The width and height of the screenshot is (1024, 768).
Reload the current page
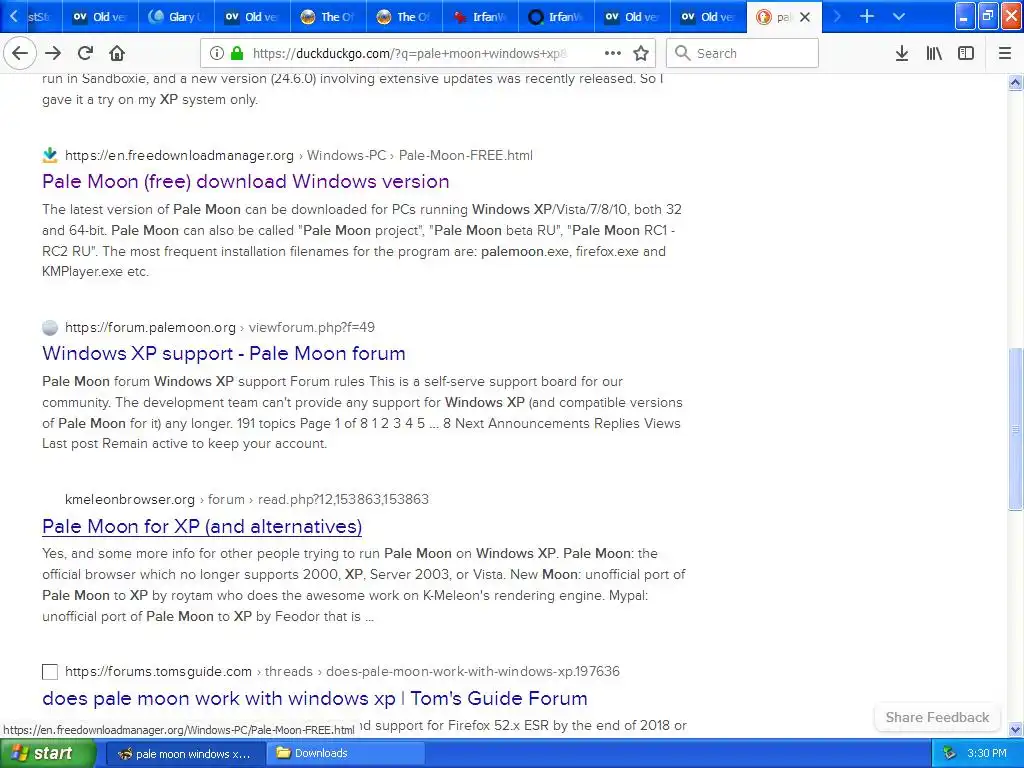coord(85,53)
